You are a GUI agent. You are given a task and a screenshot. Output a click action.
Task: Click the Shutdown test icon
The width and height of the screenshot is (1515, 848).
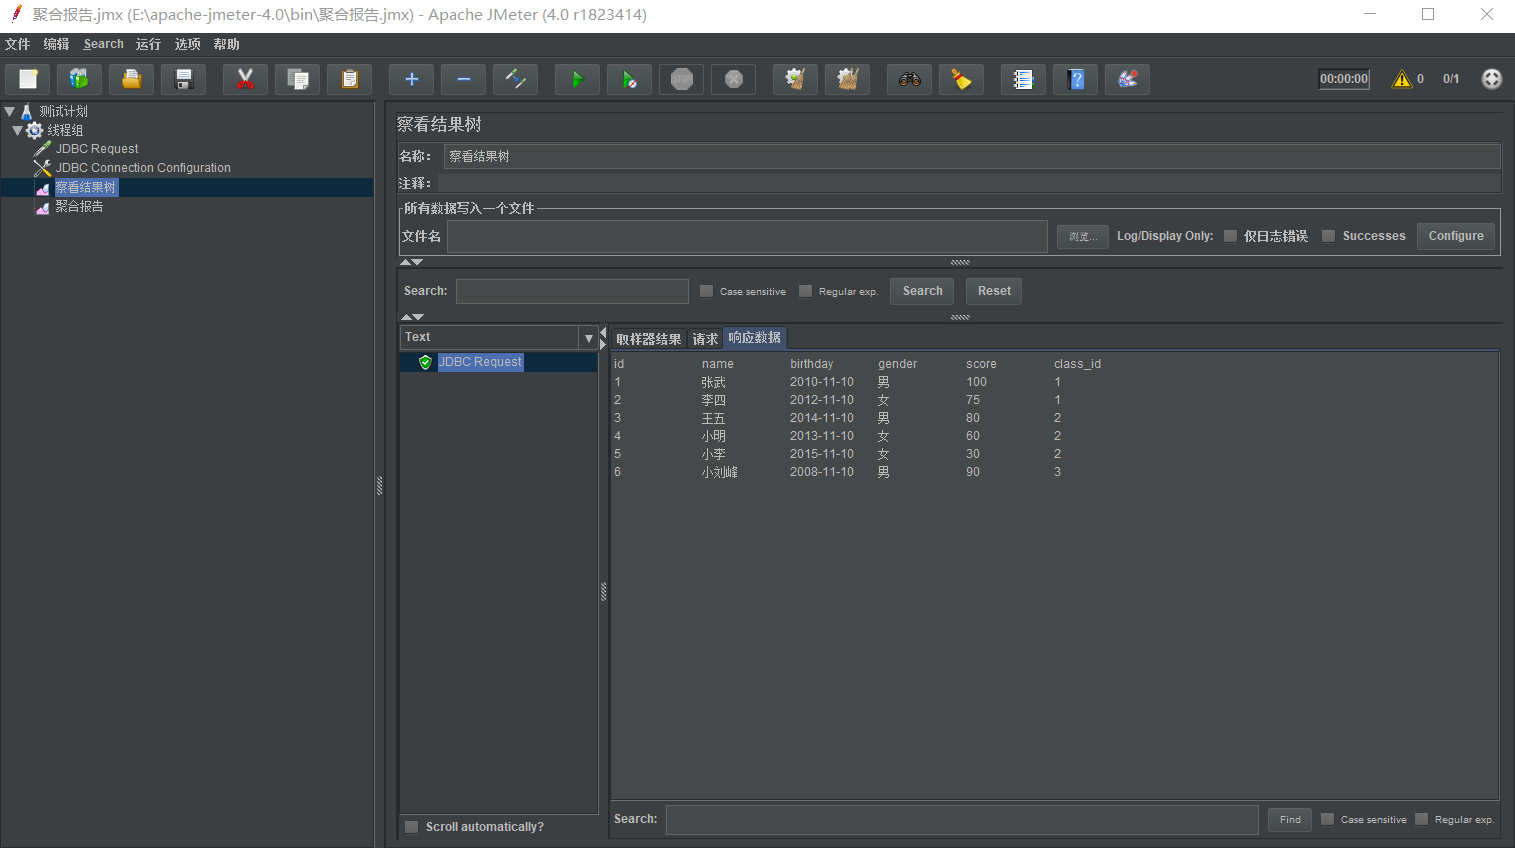click(x=734, y=79)
